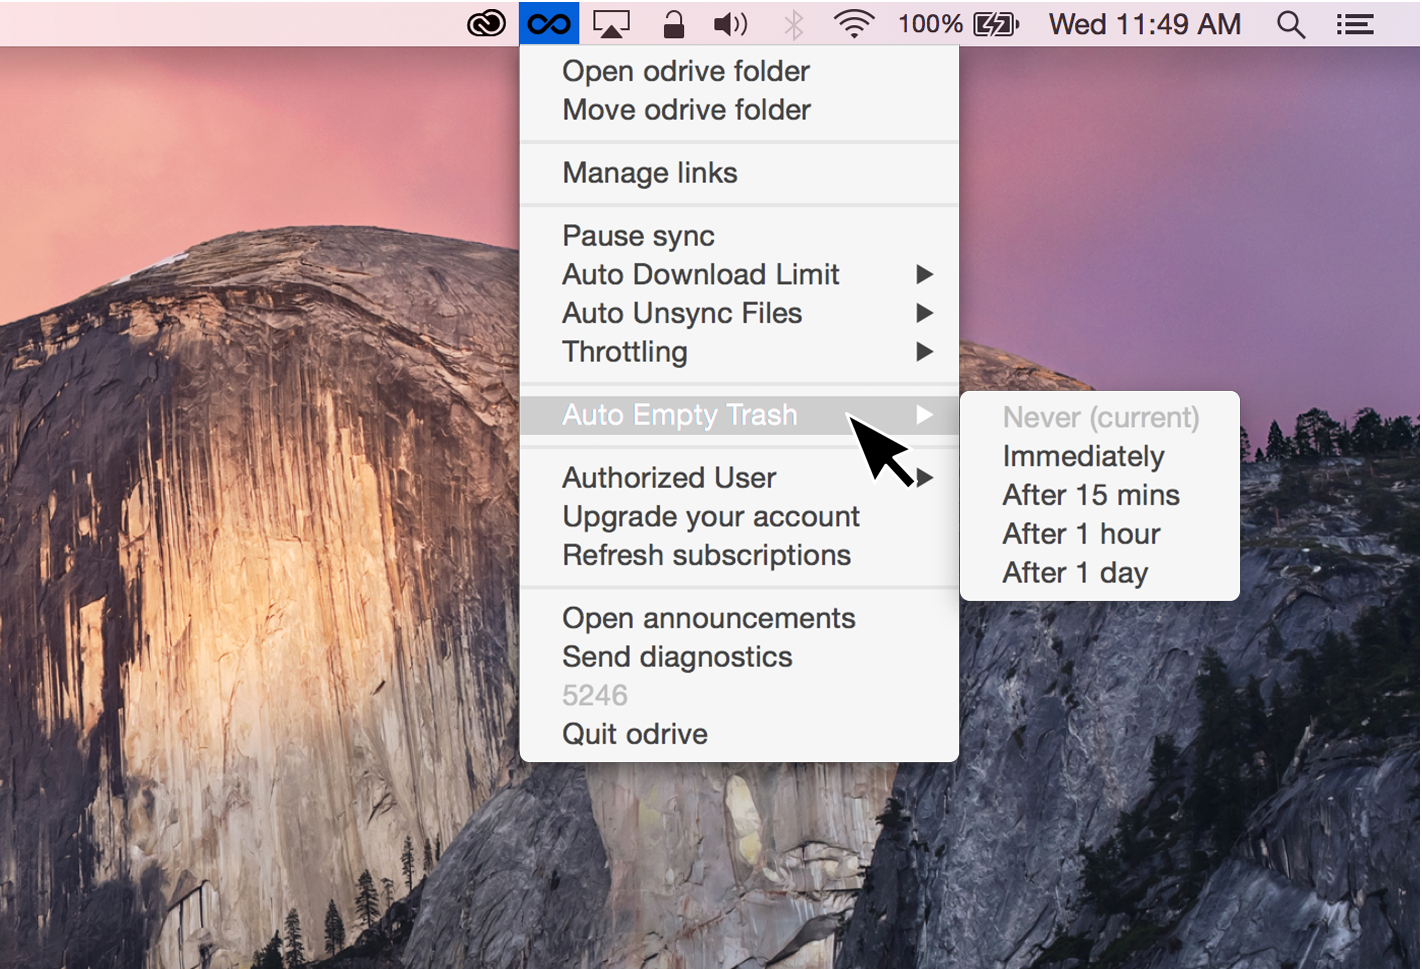The image size is (1422, 969).
Task: Click the 100% battery percentage
Action: (x=930, y=24)
